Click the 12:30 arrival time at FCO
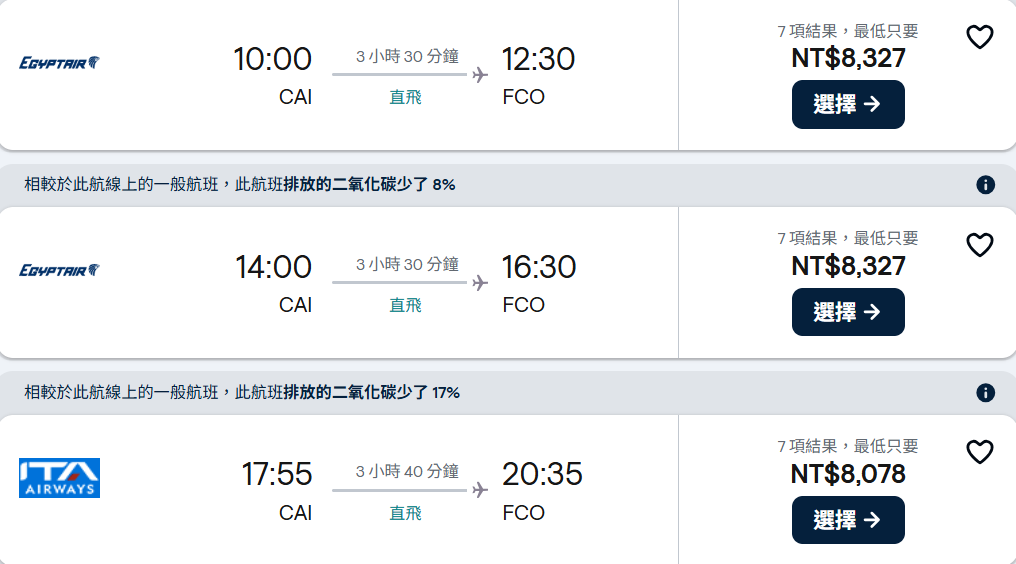Viewport: 1016px width, 564px height. (x=538, y=59)
